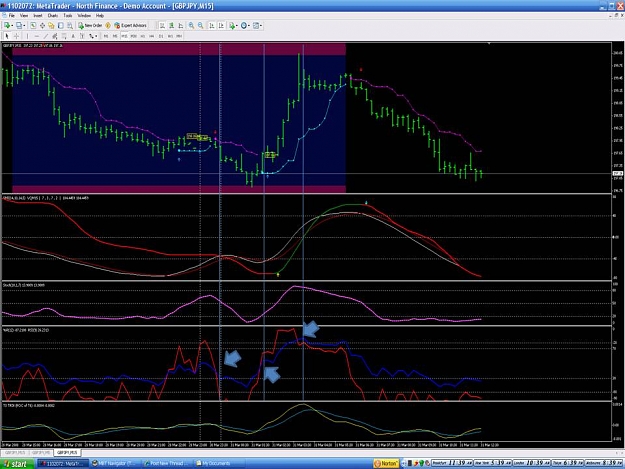
Task: Open the Tools menu
Action: pos(68,16)
